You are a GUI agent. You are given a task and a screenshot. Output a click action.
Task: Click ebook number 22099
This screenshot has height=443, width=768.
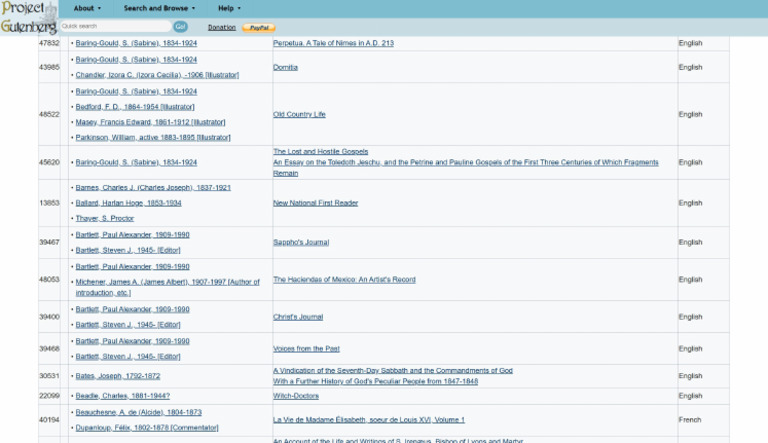point(49,396)
